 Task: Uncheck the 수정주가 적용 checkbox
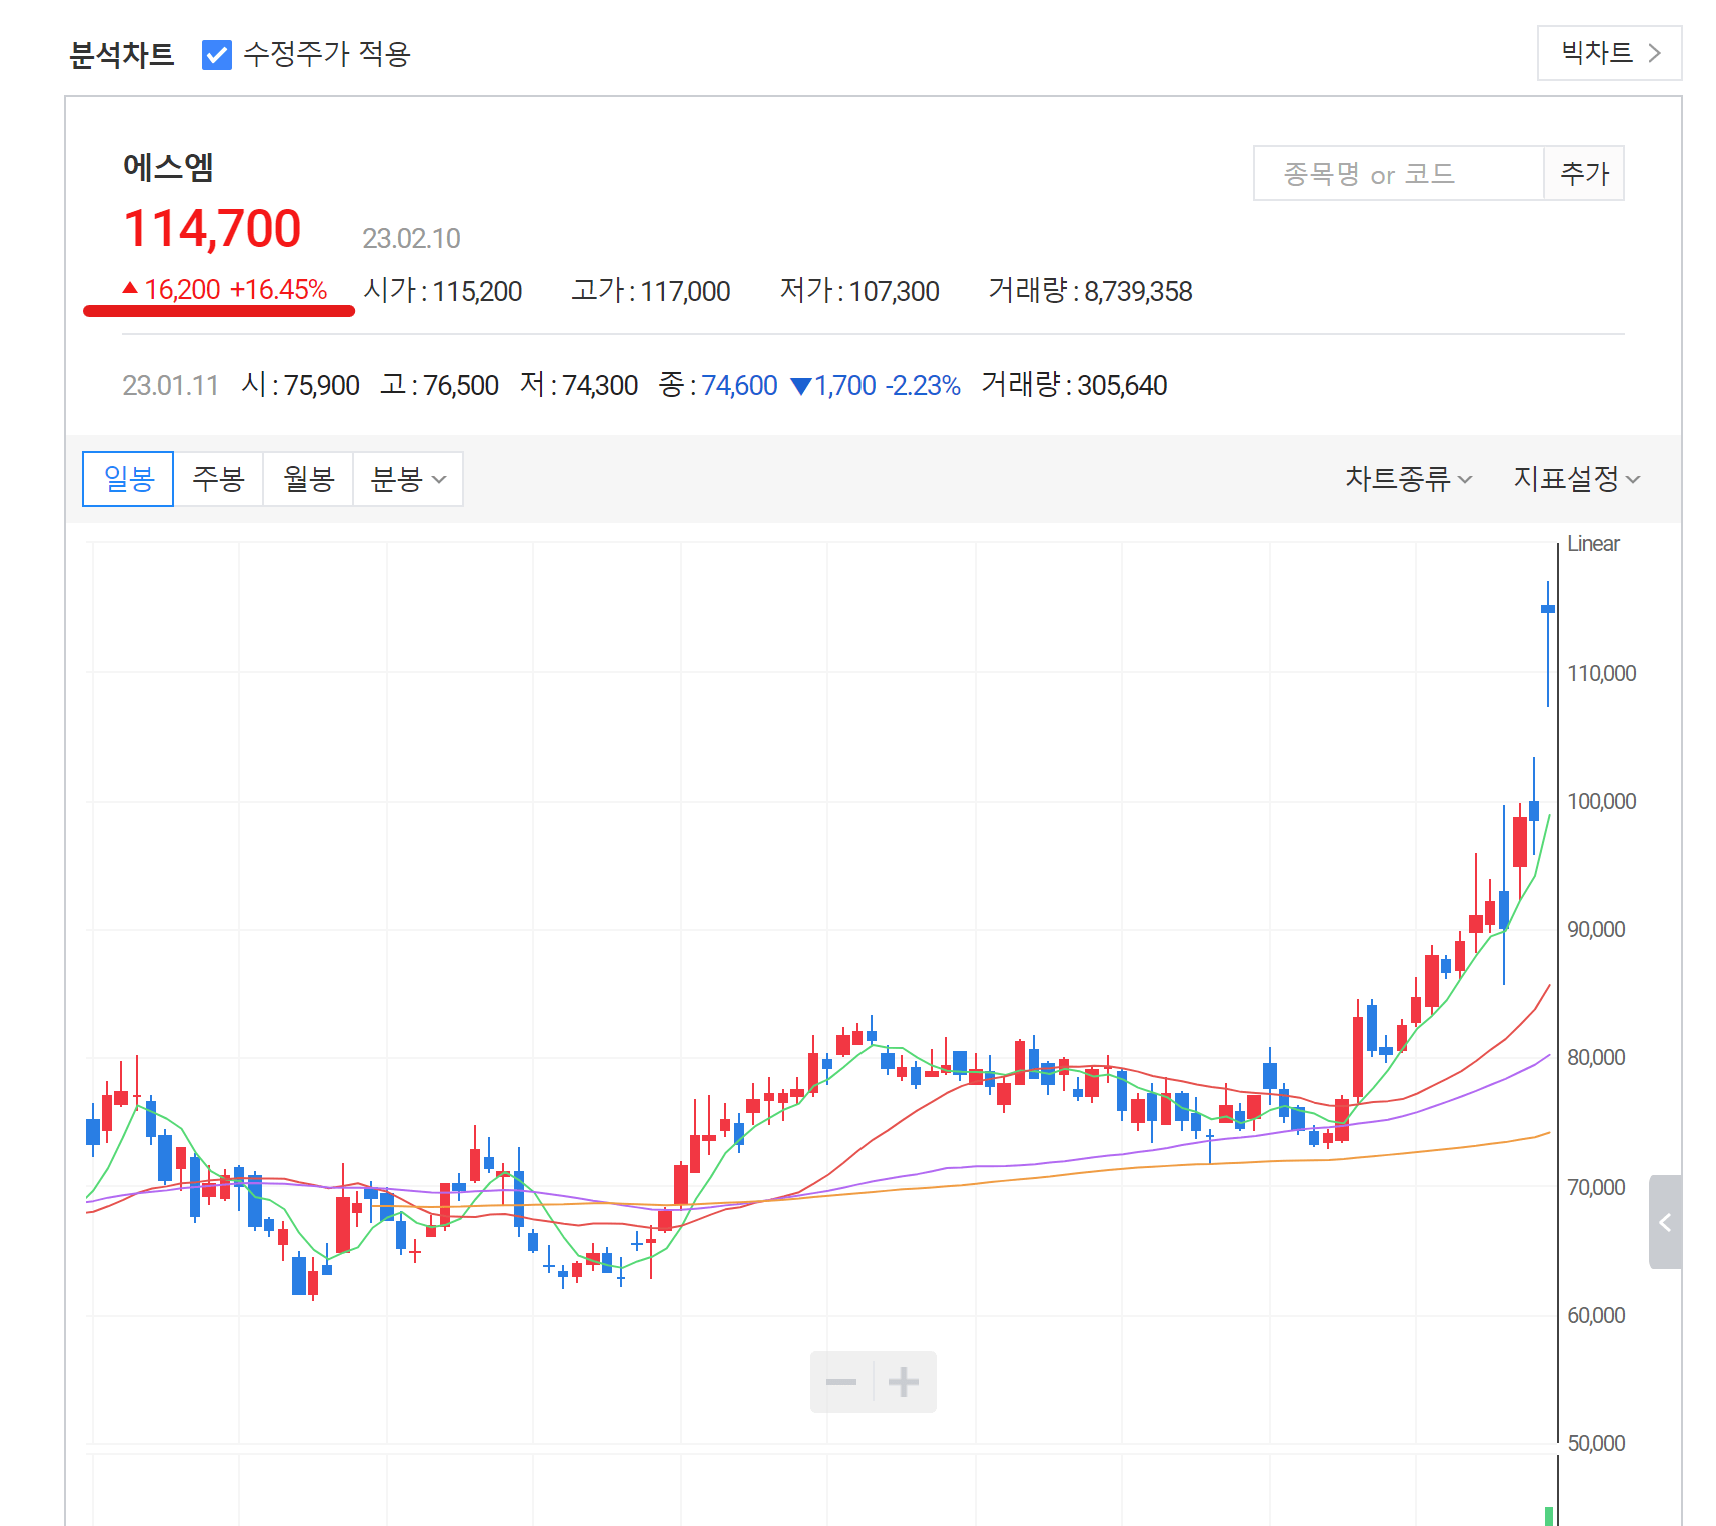click(217, 56)
